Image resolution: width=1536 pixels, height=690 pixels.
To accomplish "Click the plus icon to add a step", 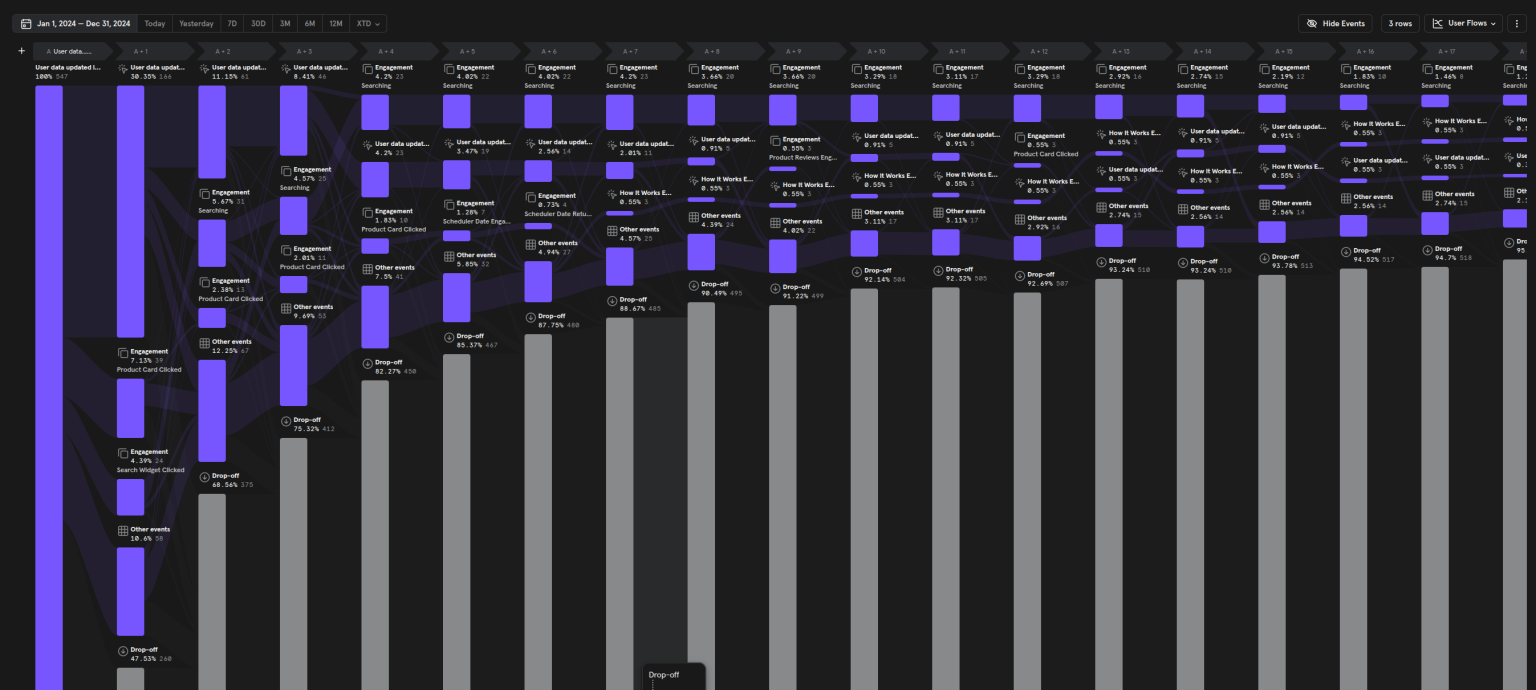I will click(x=21, y=51).
